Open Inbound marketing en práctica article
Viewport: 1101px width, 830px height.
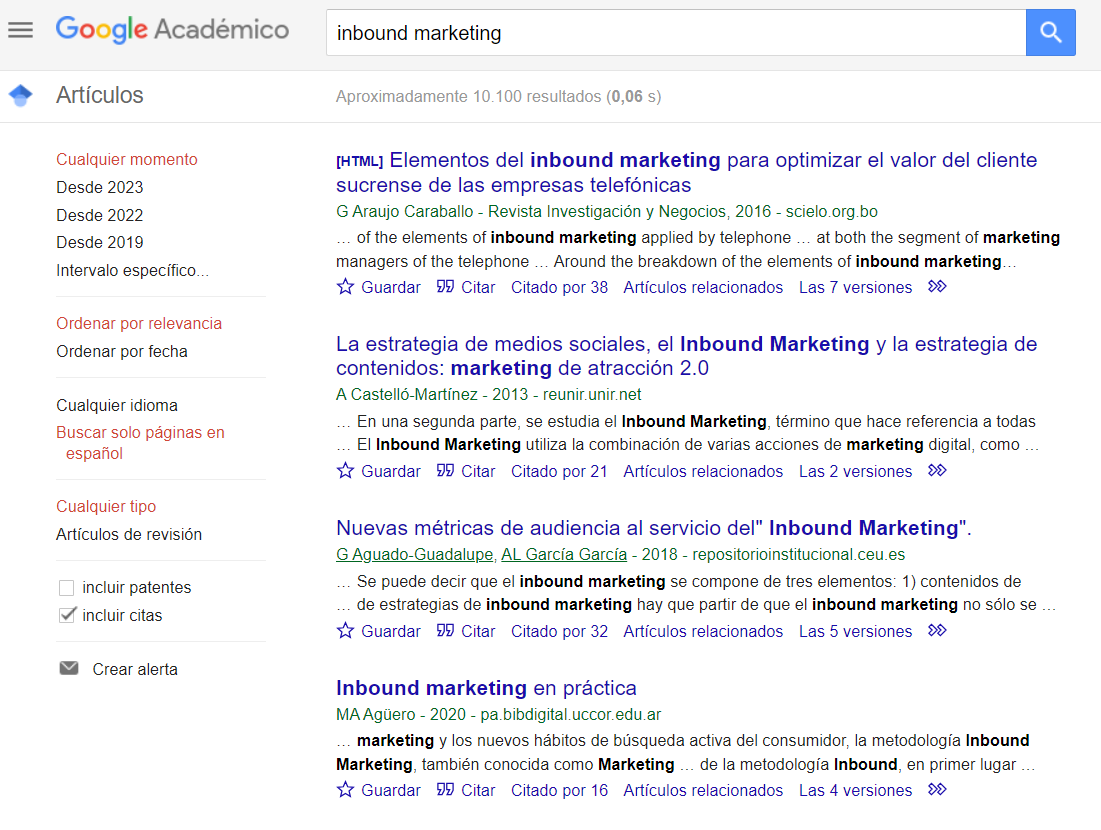486,688
